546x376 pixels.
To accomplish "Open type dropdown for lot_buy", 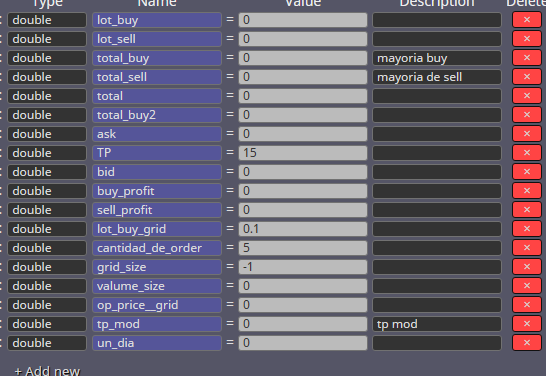I will click(x=47, y=20).
